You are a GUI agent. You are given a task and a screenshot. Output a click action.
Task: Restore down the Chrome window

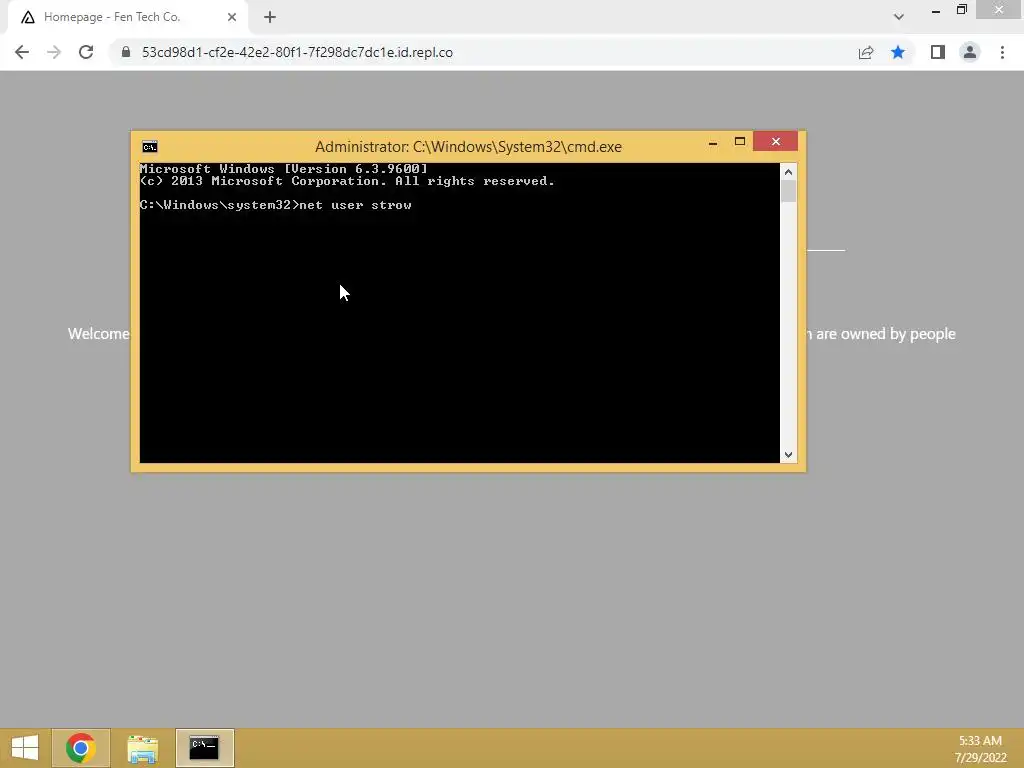pyautogui.click(x=961, y=10)
